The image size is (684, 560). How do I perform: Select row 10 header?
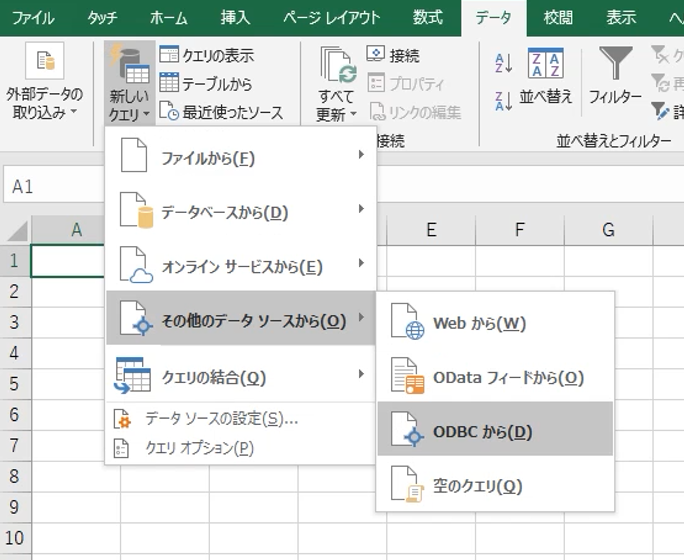coord(15,538)
